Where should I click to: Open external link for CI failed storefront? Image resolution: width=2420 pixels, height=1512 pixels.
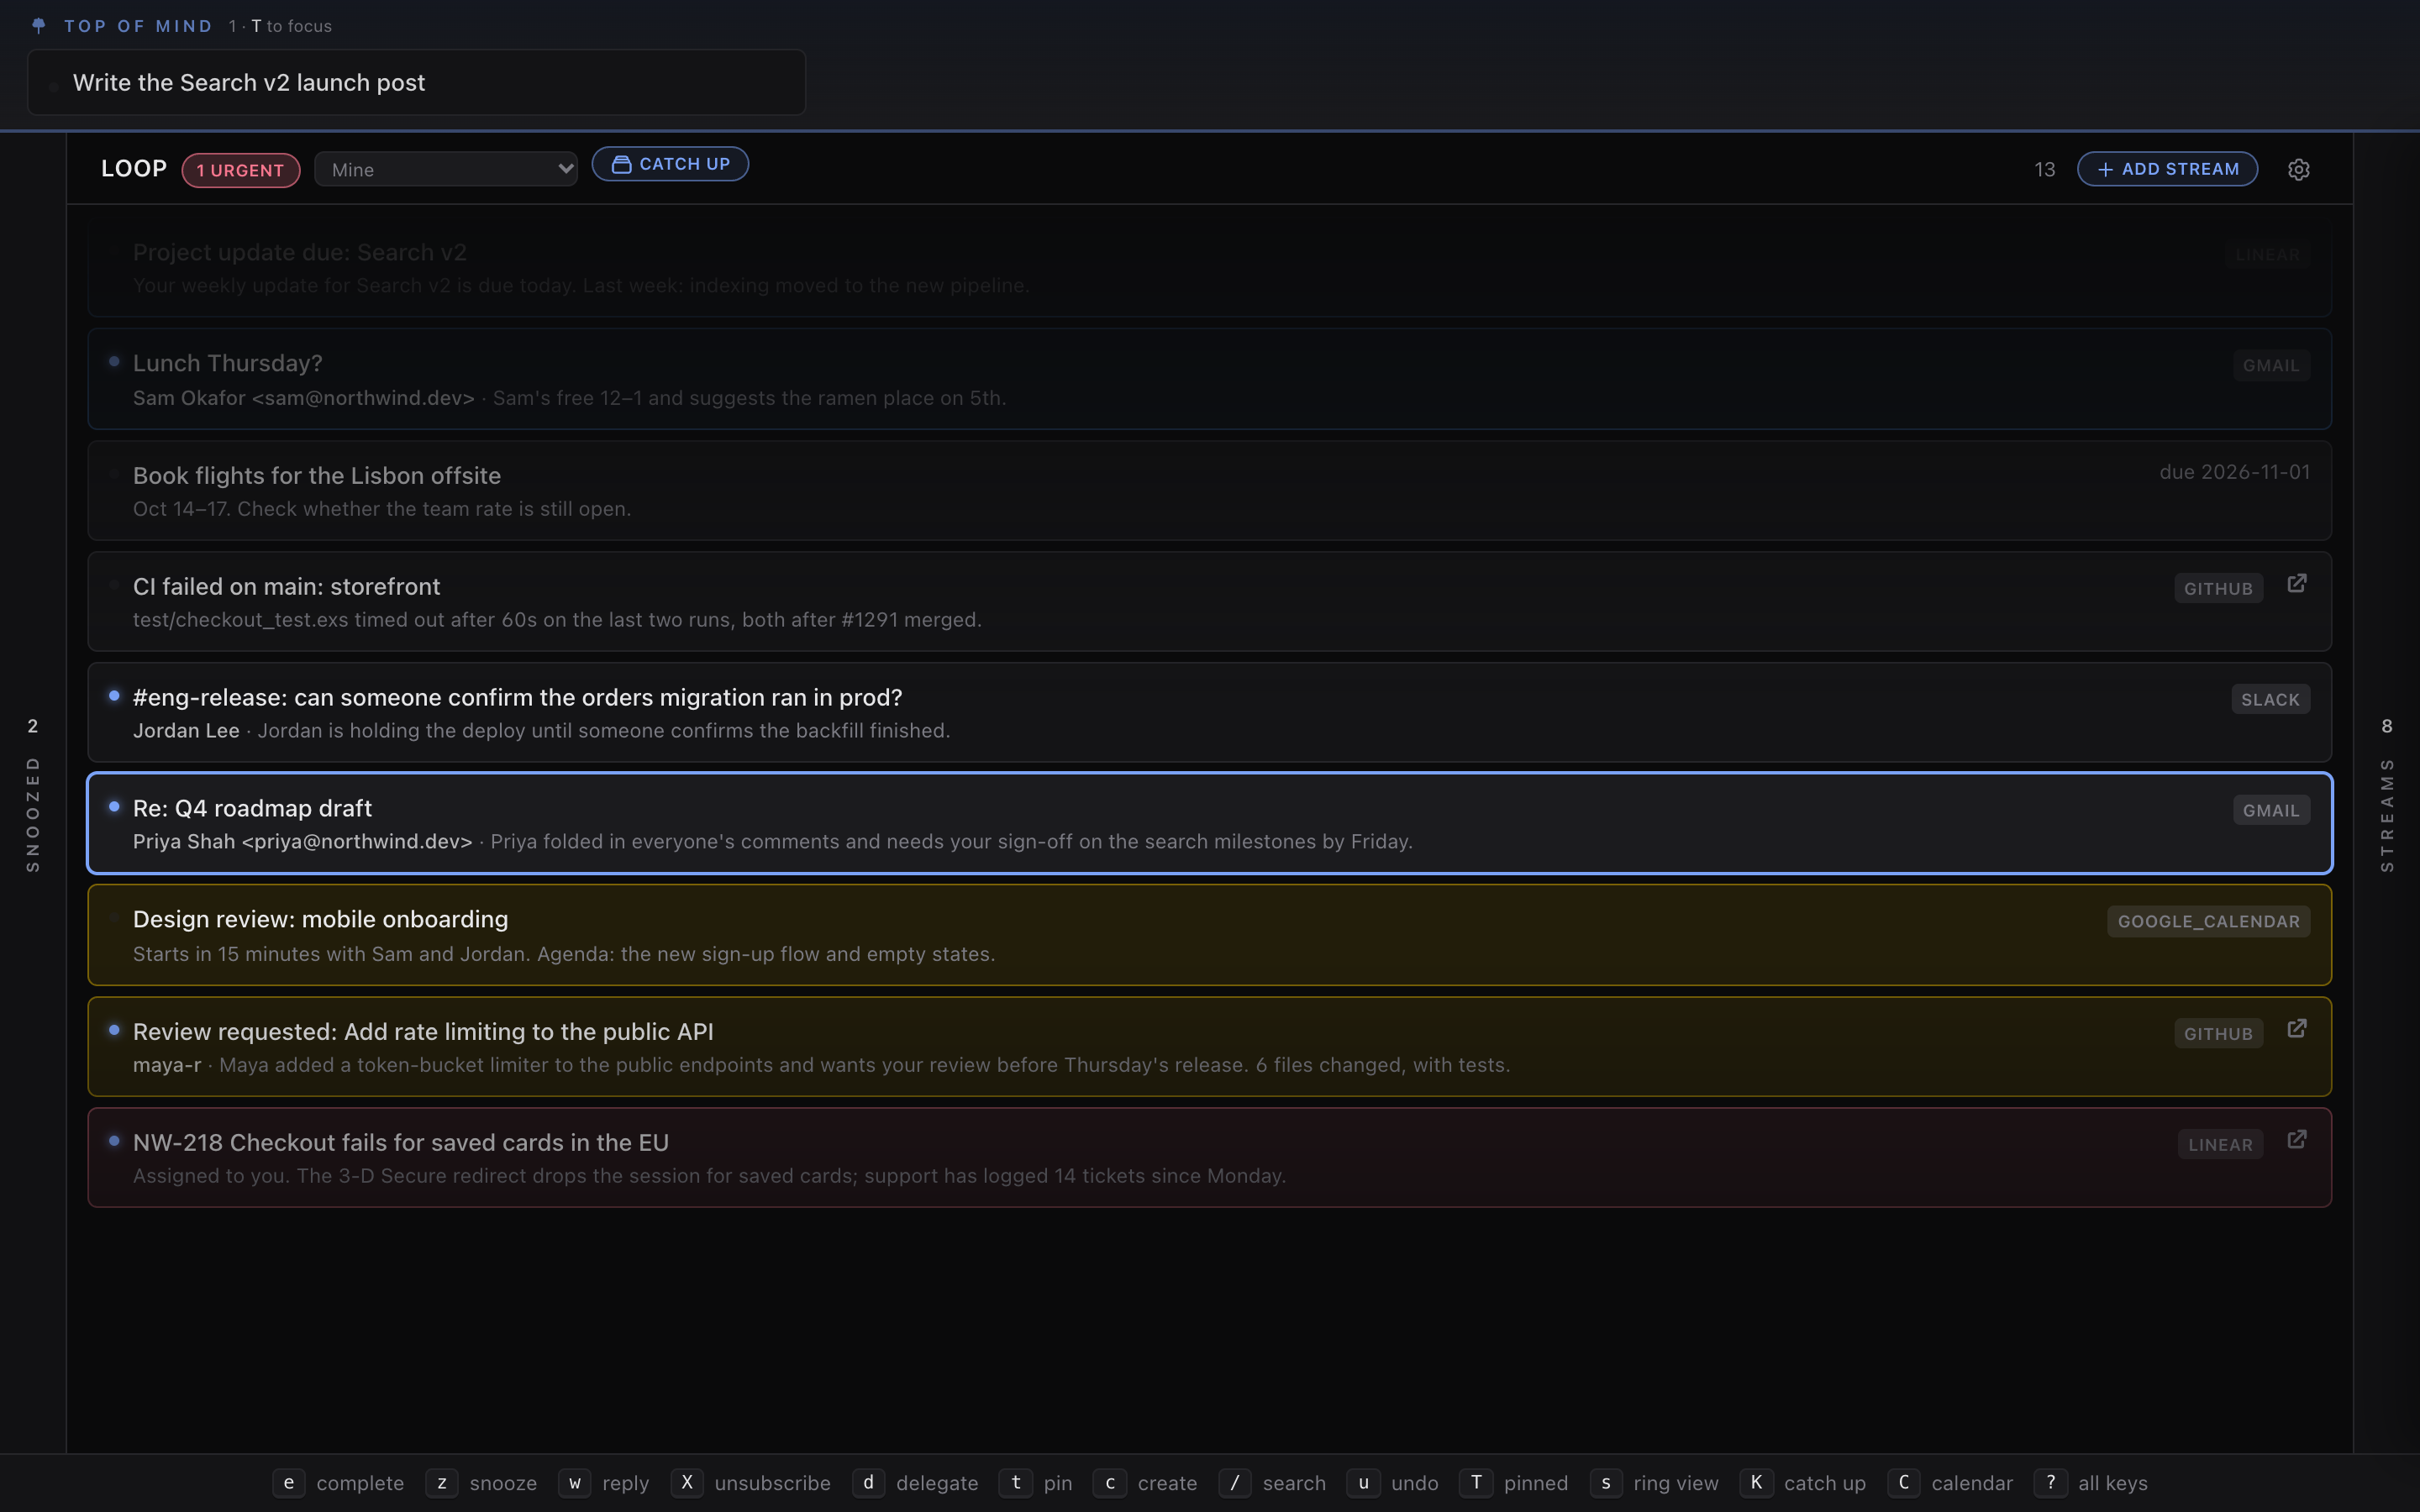click(2297, 583)
